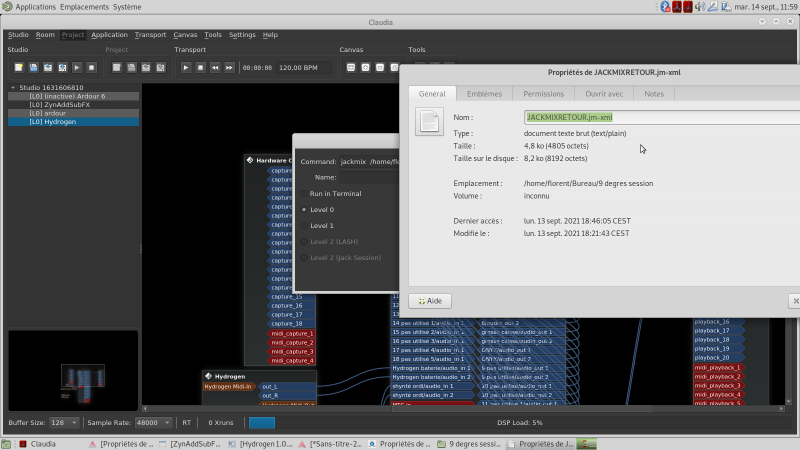Switch to the Permissions tab
The height and width of the screenshot is (450, 800).
click(x=543, y=94)
